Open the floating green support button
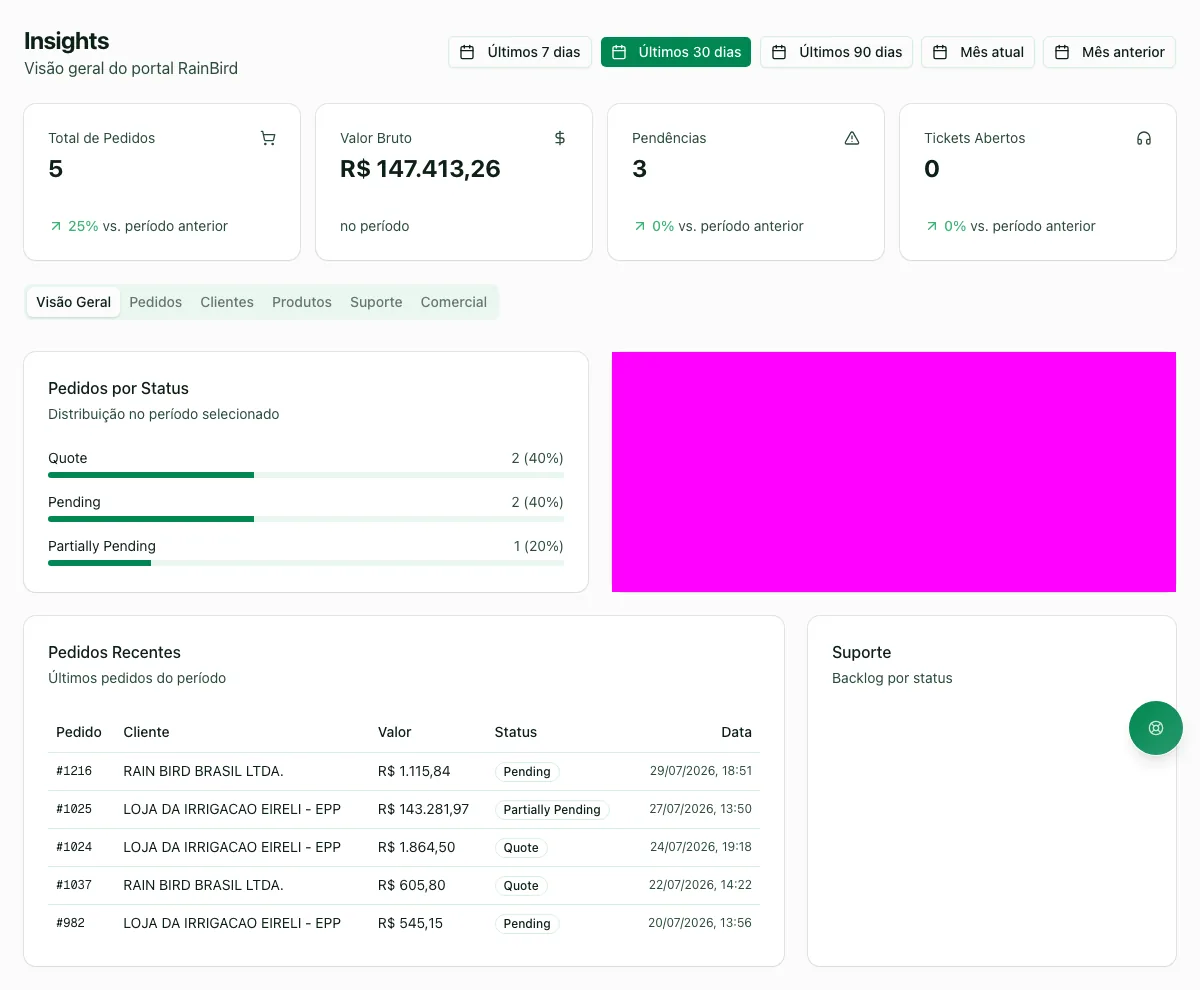 tap(1156, 727)
